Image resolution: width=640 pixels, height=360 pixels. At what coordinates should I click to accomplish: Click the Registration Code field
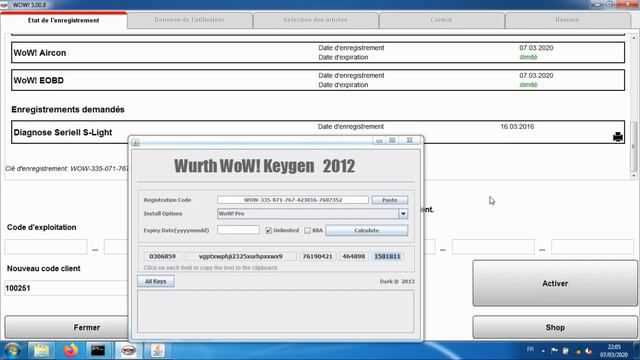(293, 200)
